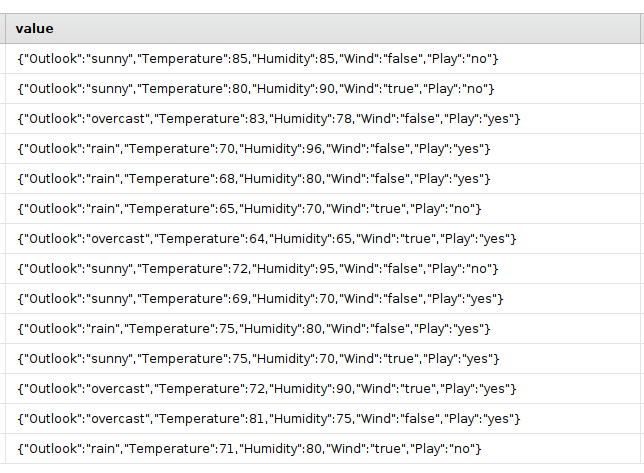Click the overcast row with Temperature 64
Viewport: 644px width, 473px height.
(266, 239)
